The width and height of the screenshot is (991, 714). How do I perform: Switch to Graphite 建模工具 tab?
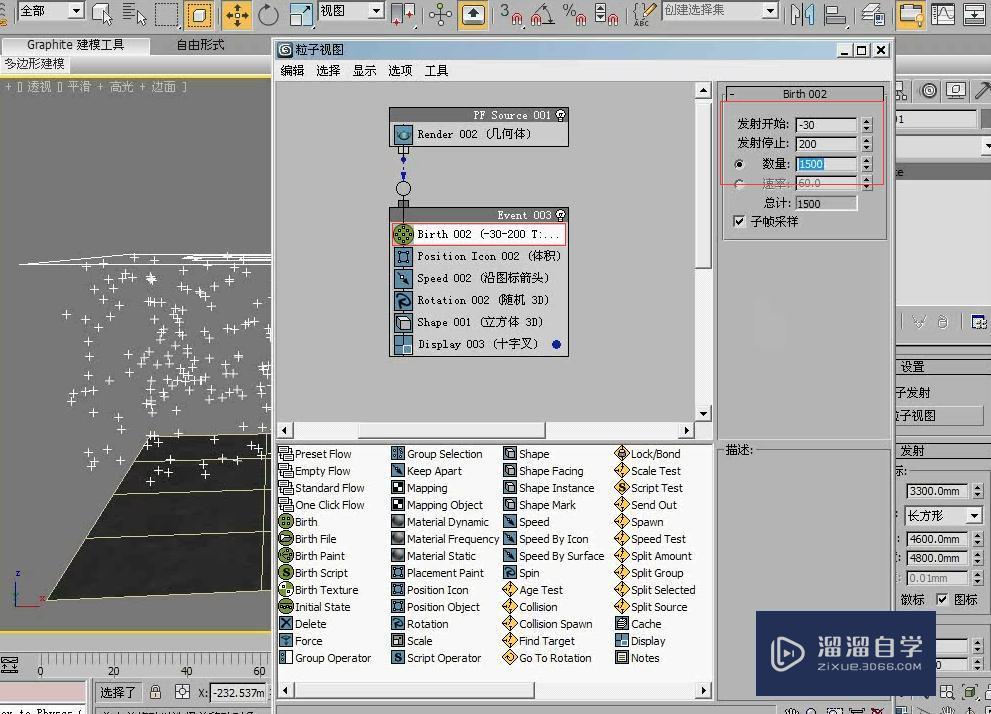tap(75, 45)
